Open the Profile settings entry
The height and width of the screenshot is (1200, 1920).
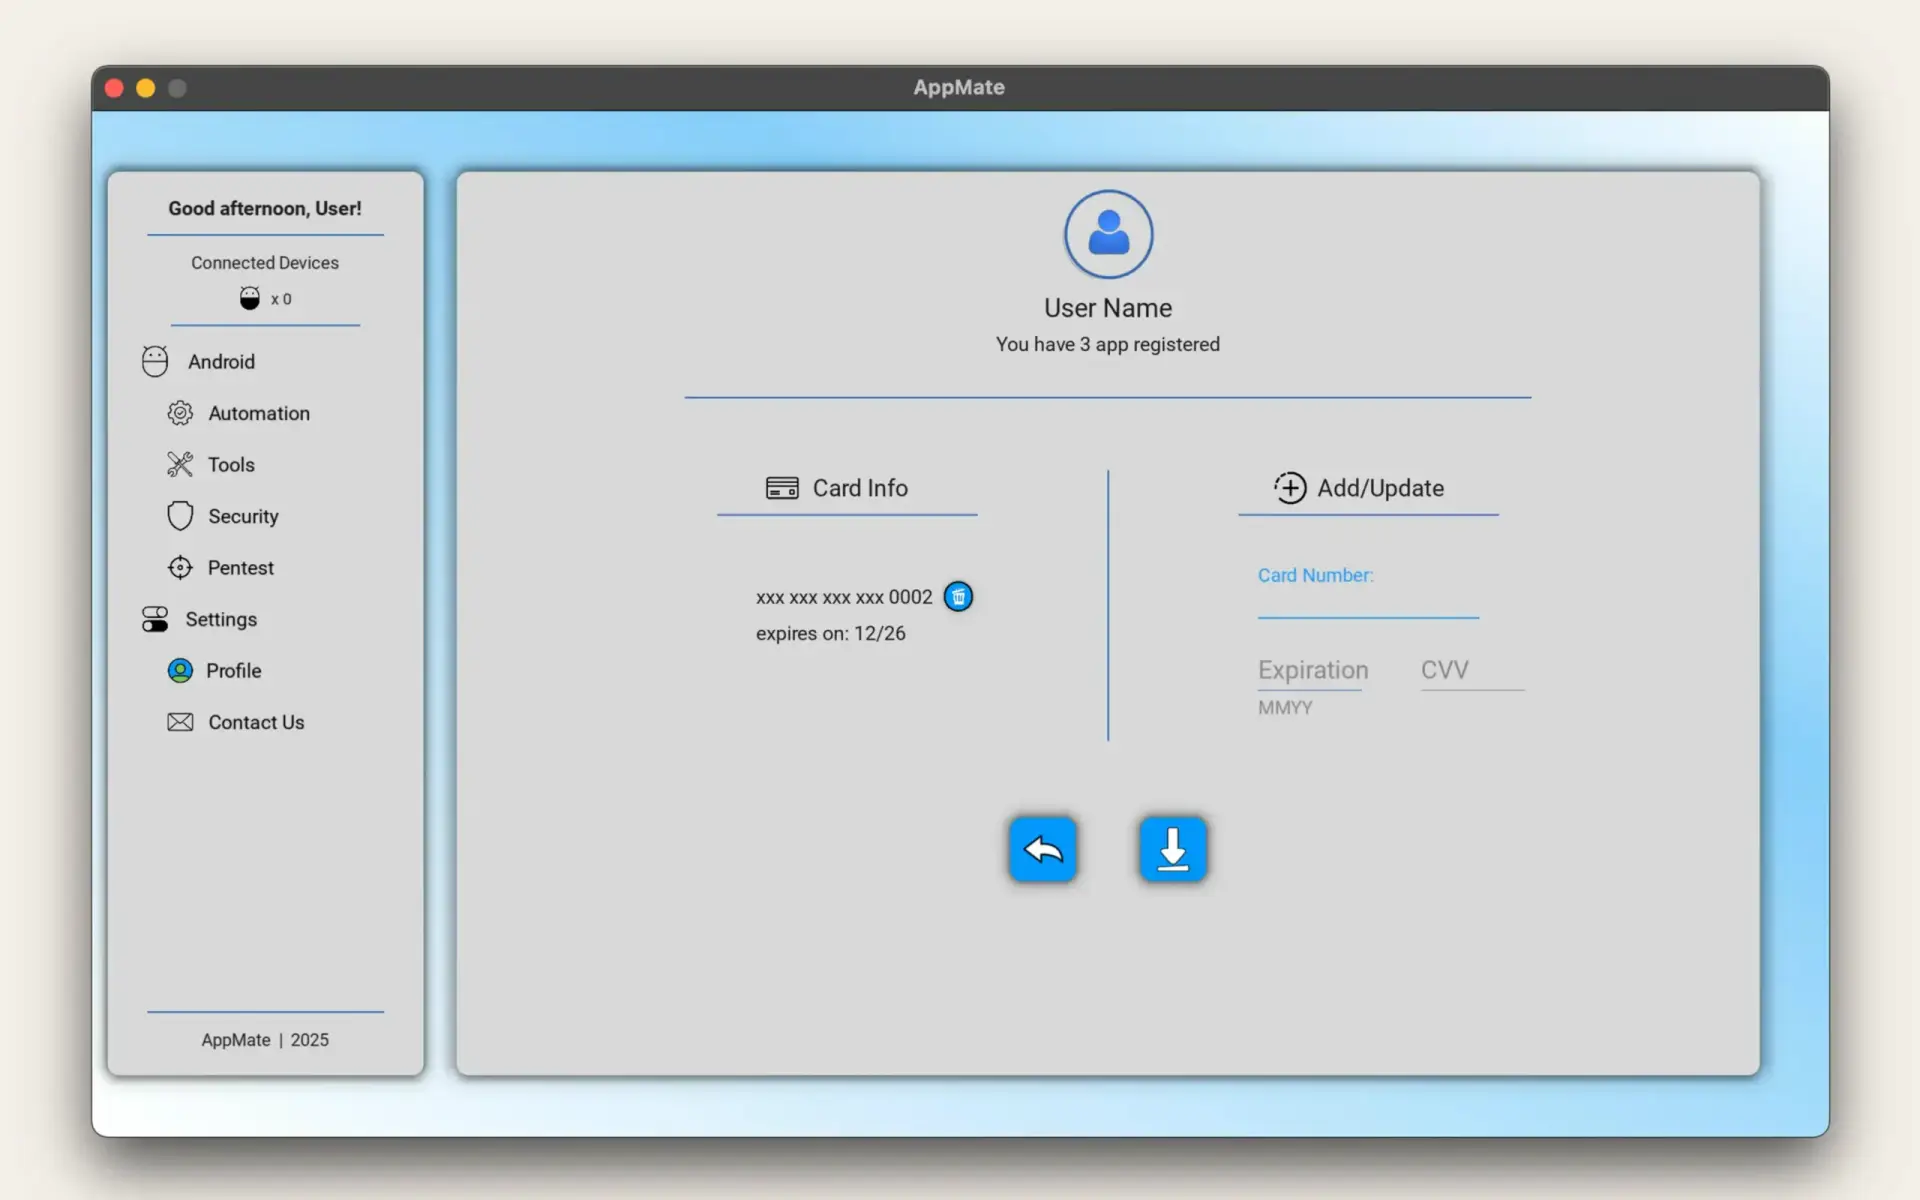[x=234, y=670]
